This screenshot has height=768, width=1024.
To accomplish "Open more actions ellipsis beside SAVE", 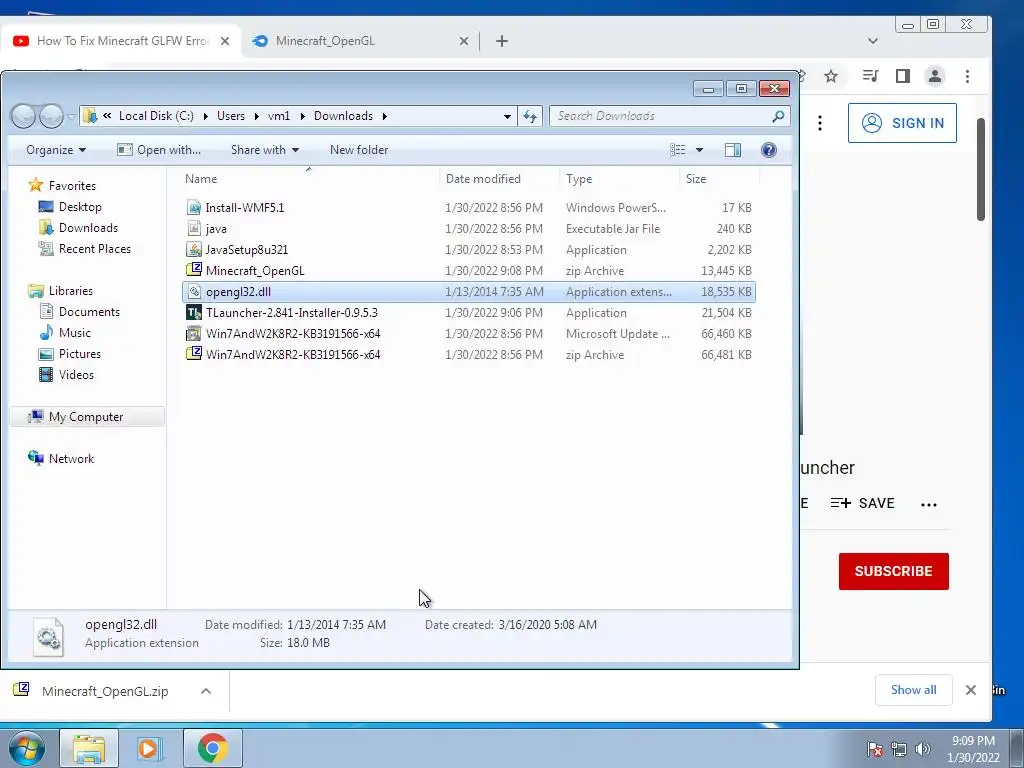I will tap(929, 504).
